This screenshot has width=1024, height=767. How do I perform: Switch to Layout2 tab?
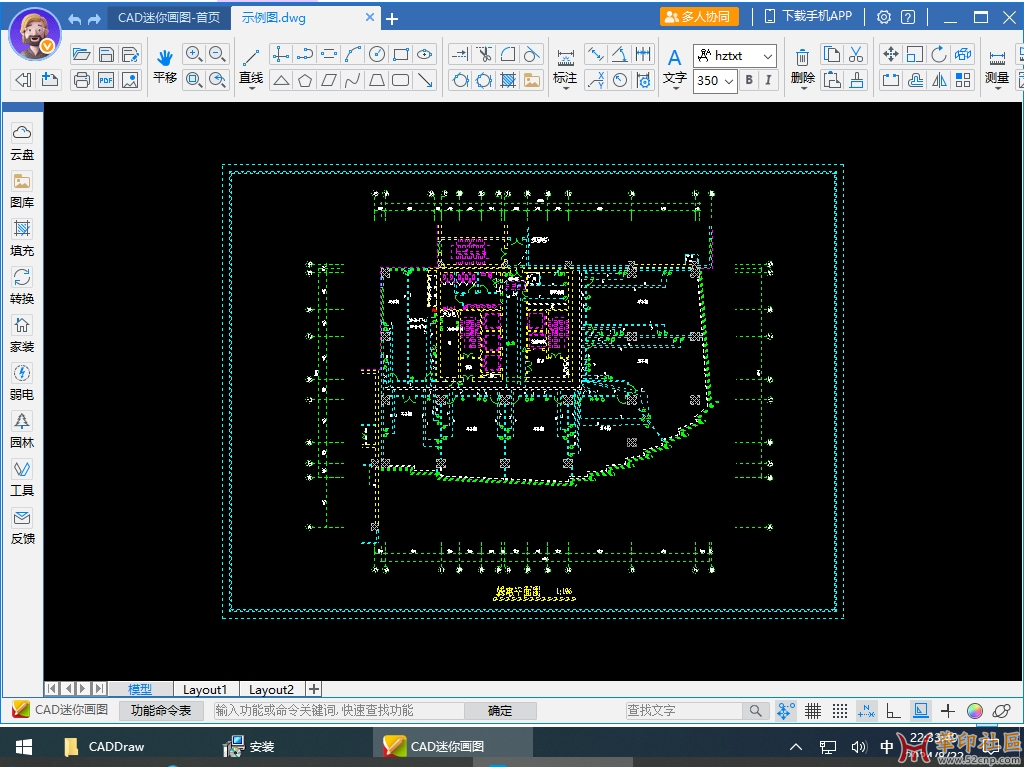(x=271, y=689)
